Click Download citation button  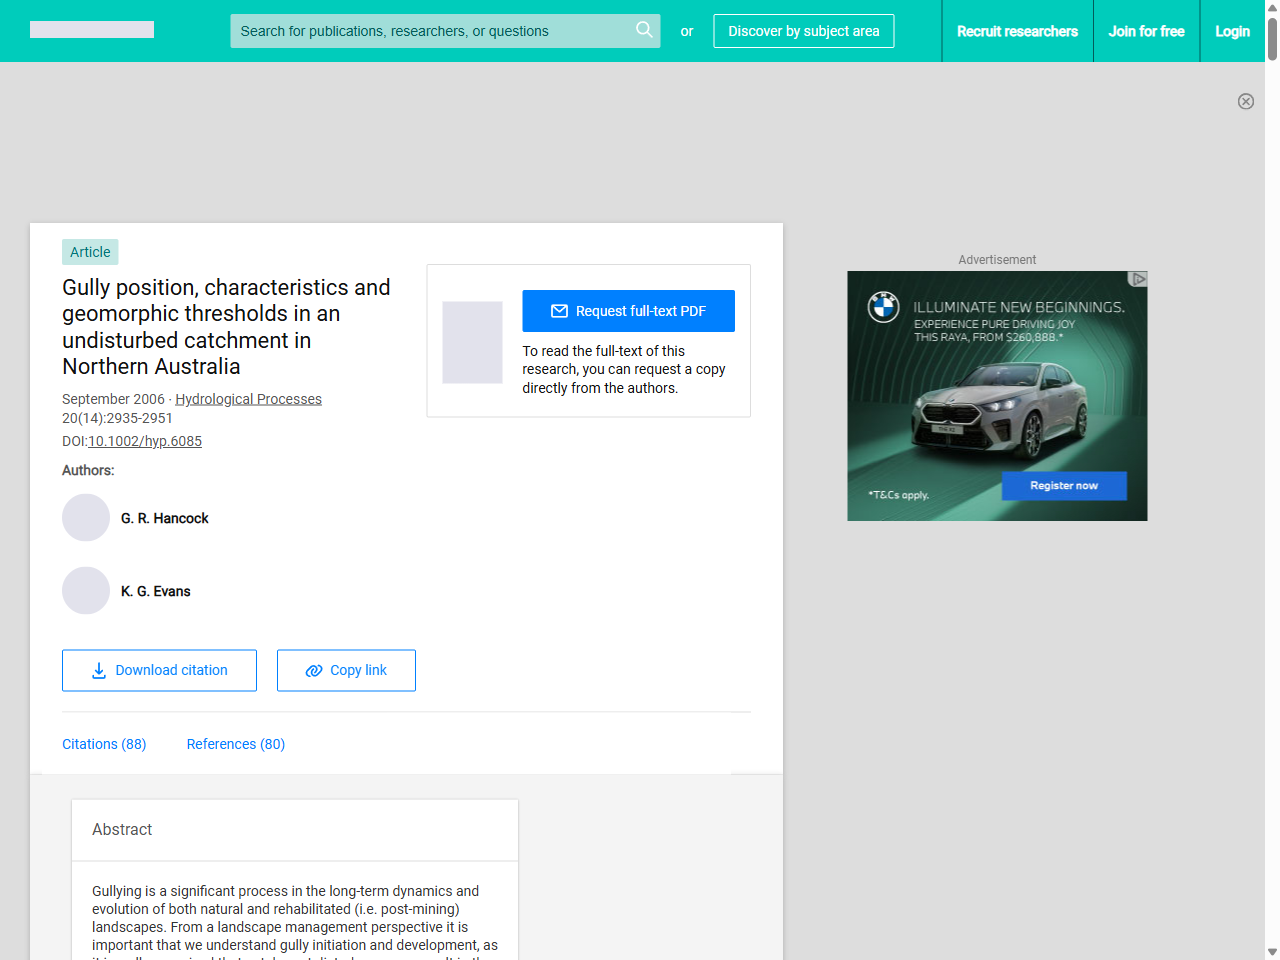(159, 670)
